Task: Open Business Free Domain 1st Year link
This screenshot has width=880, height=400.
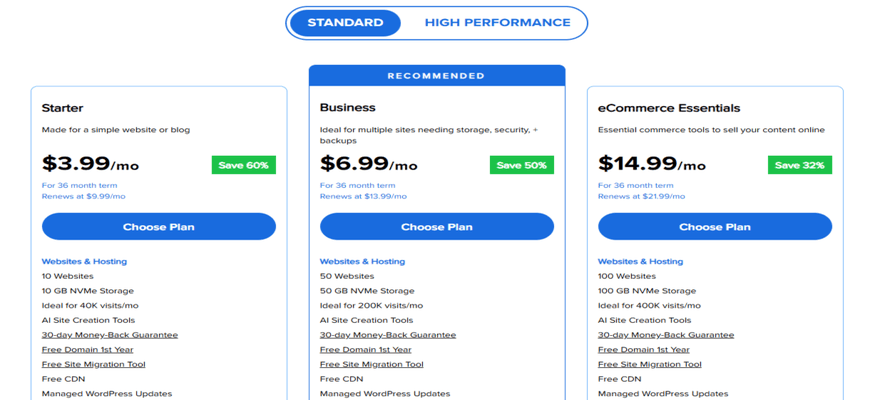Action: coord(365,350)
